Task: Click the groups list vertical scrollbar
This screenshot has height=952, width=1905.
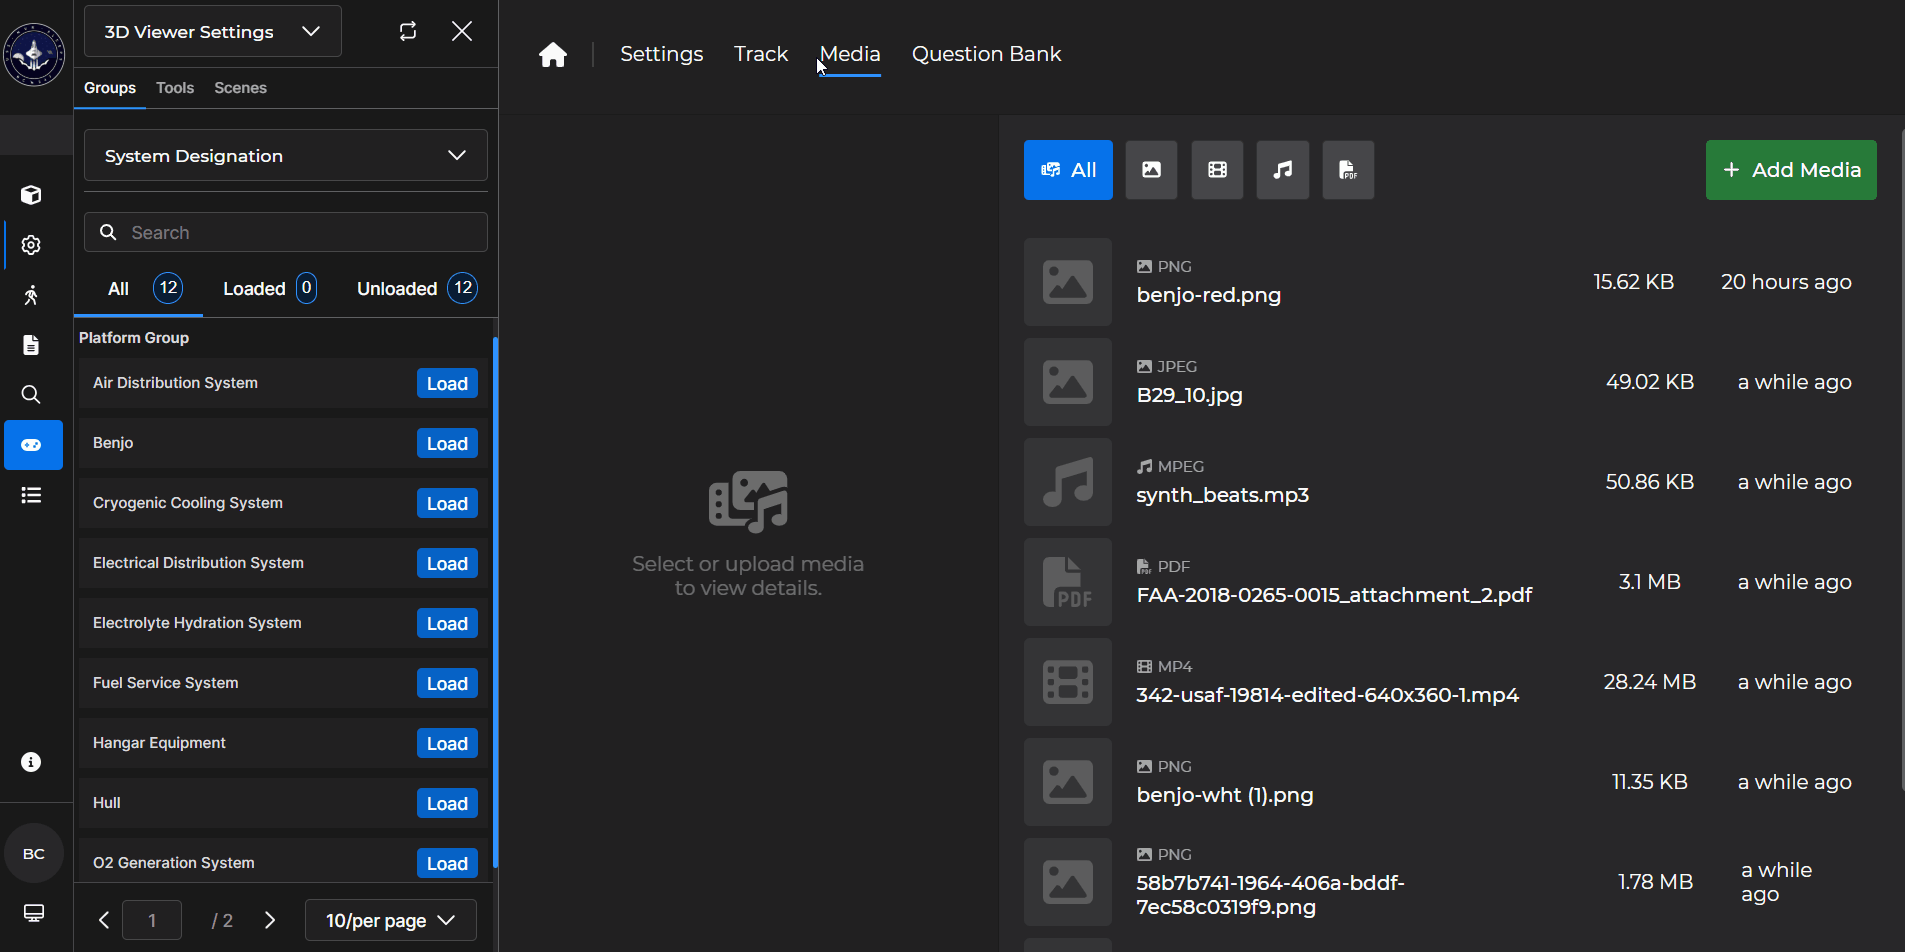Action: click(x=495, y=602)
